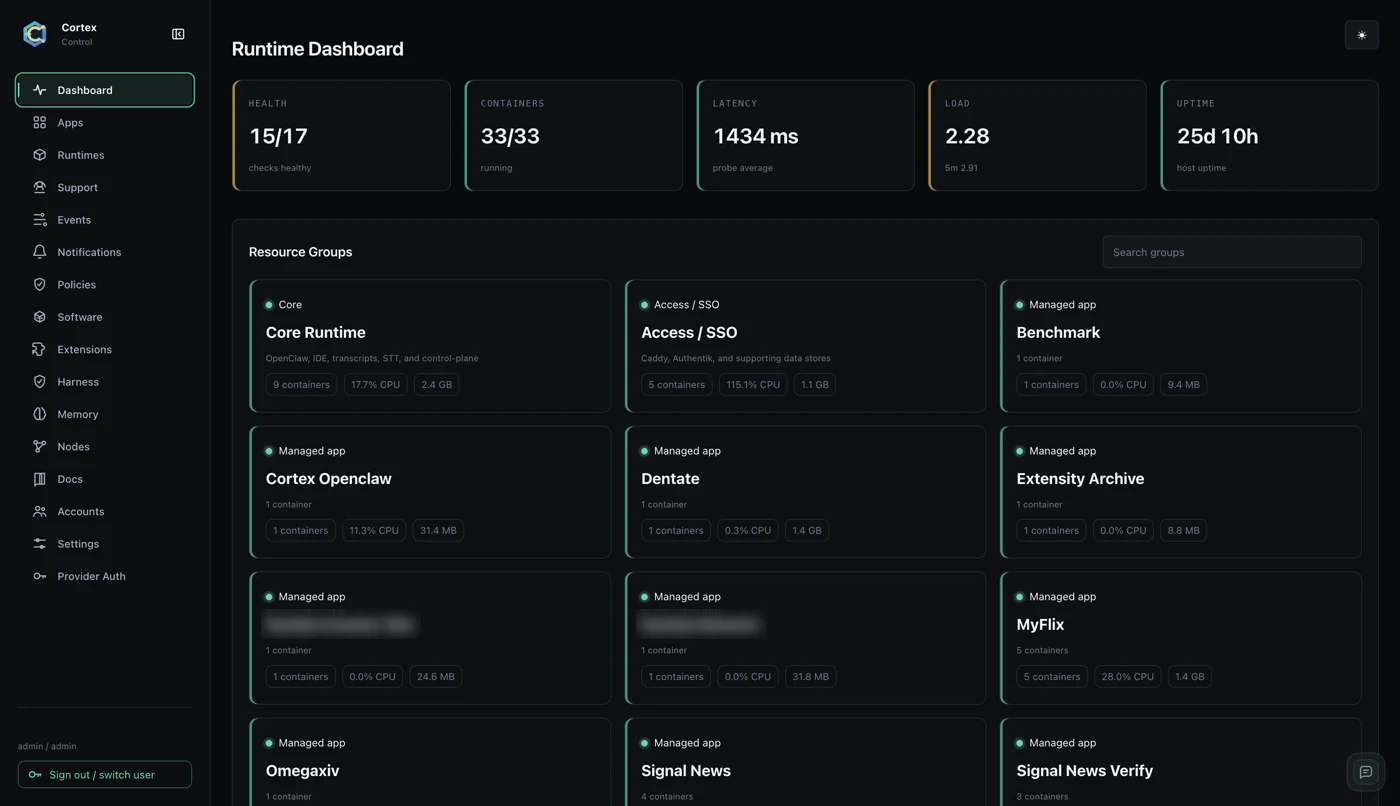Go to Runtimes in the sidebar
Viewport: 1400px width, 806px height.
click(105, 155)
